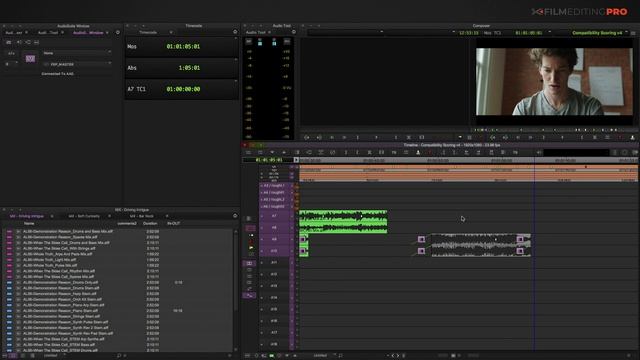Screen dimensions: 640x360
Task: Click purple fade icon at end of A10 waveform clip
Action: pyautogui.click(x=520, y=251)
